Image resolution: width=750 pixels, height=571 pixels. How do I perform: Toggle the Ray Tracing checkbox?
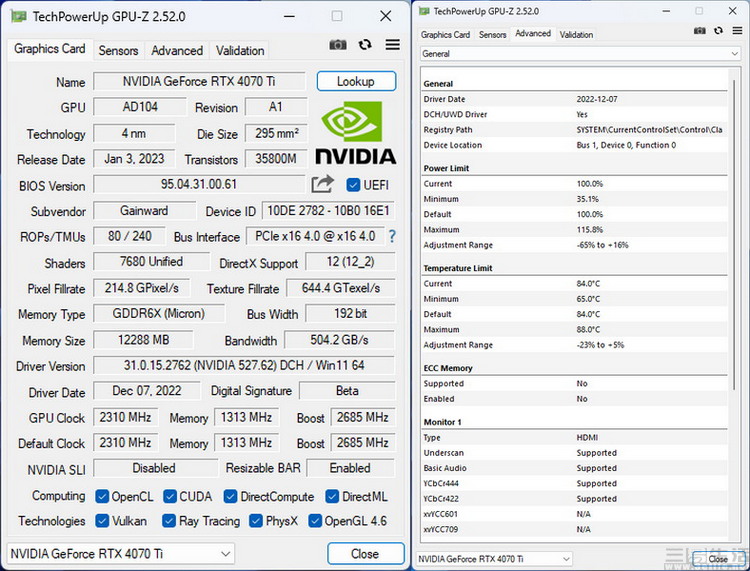pos(169,521)
